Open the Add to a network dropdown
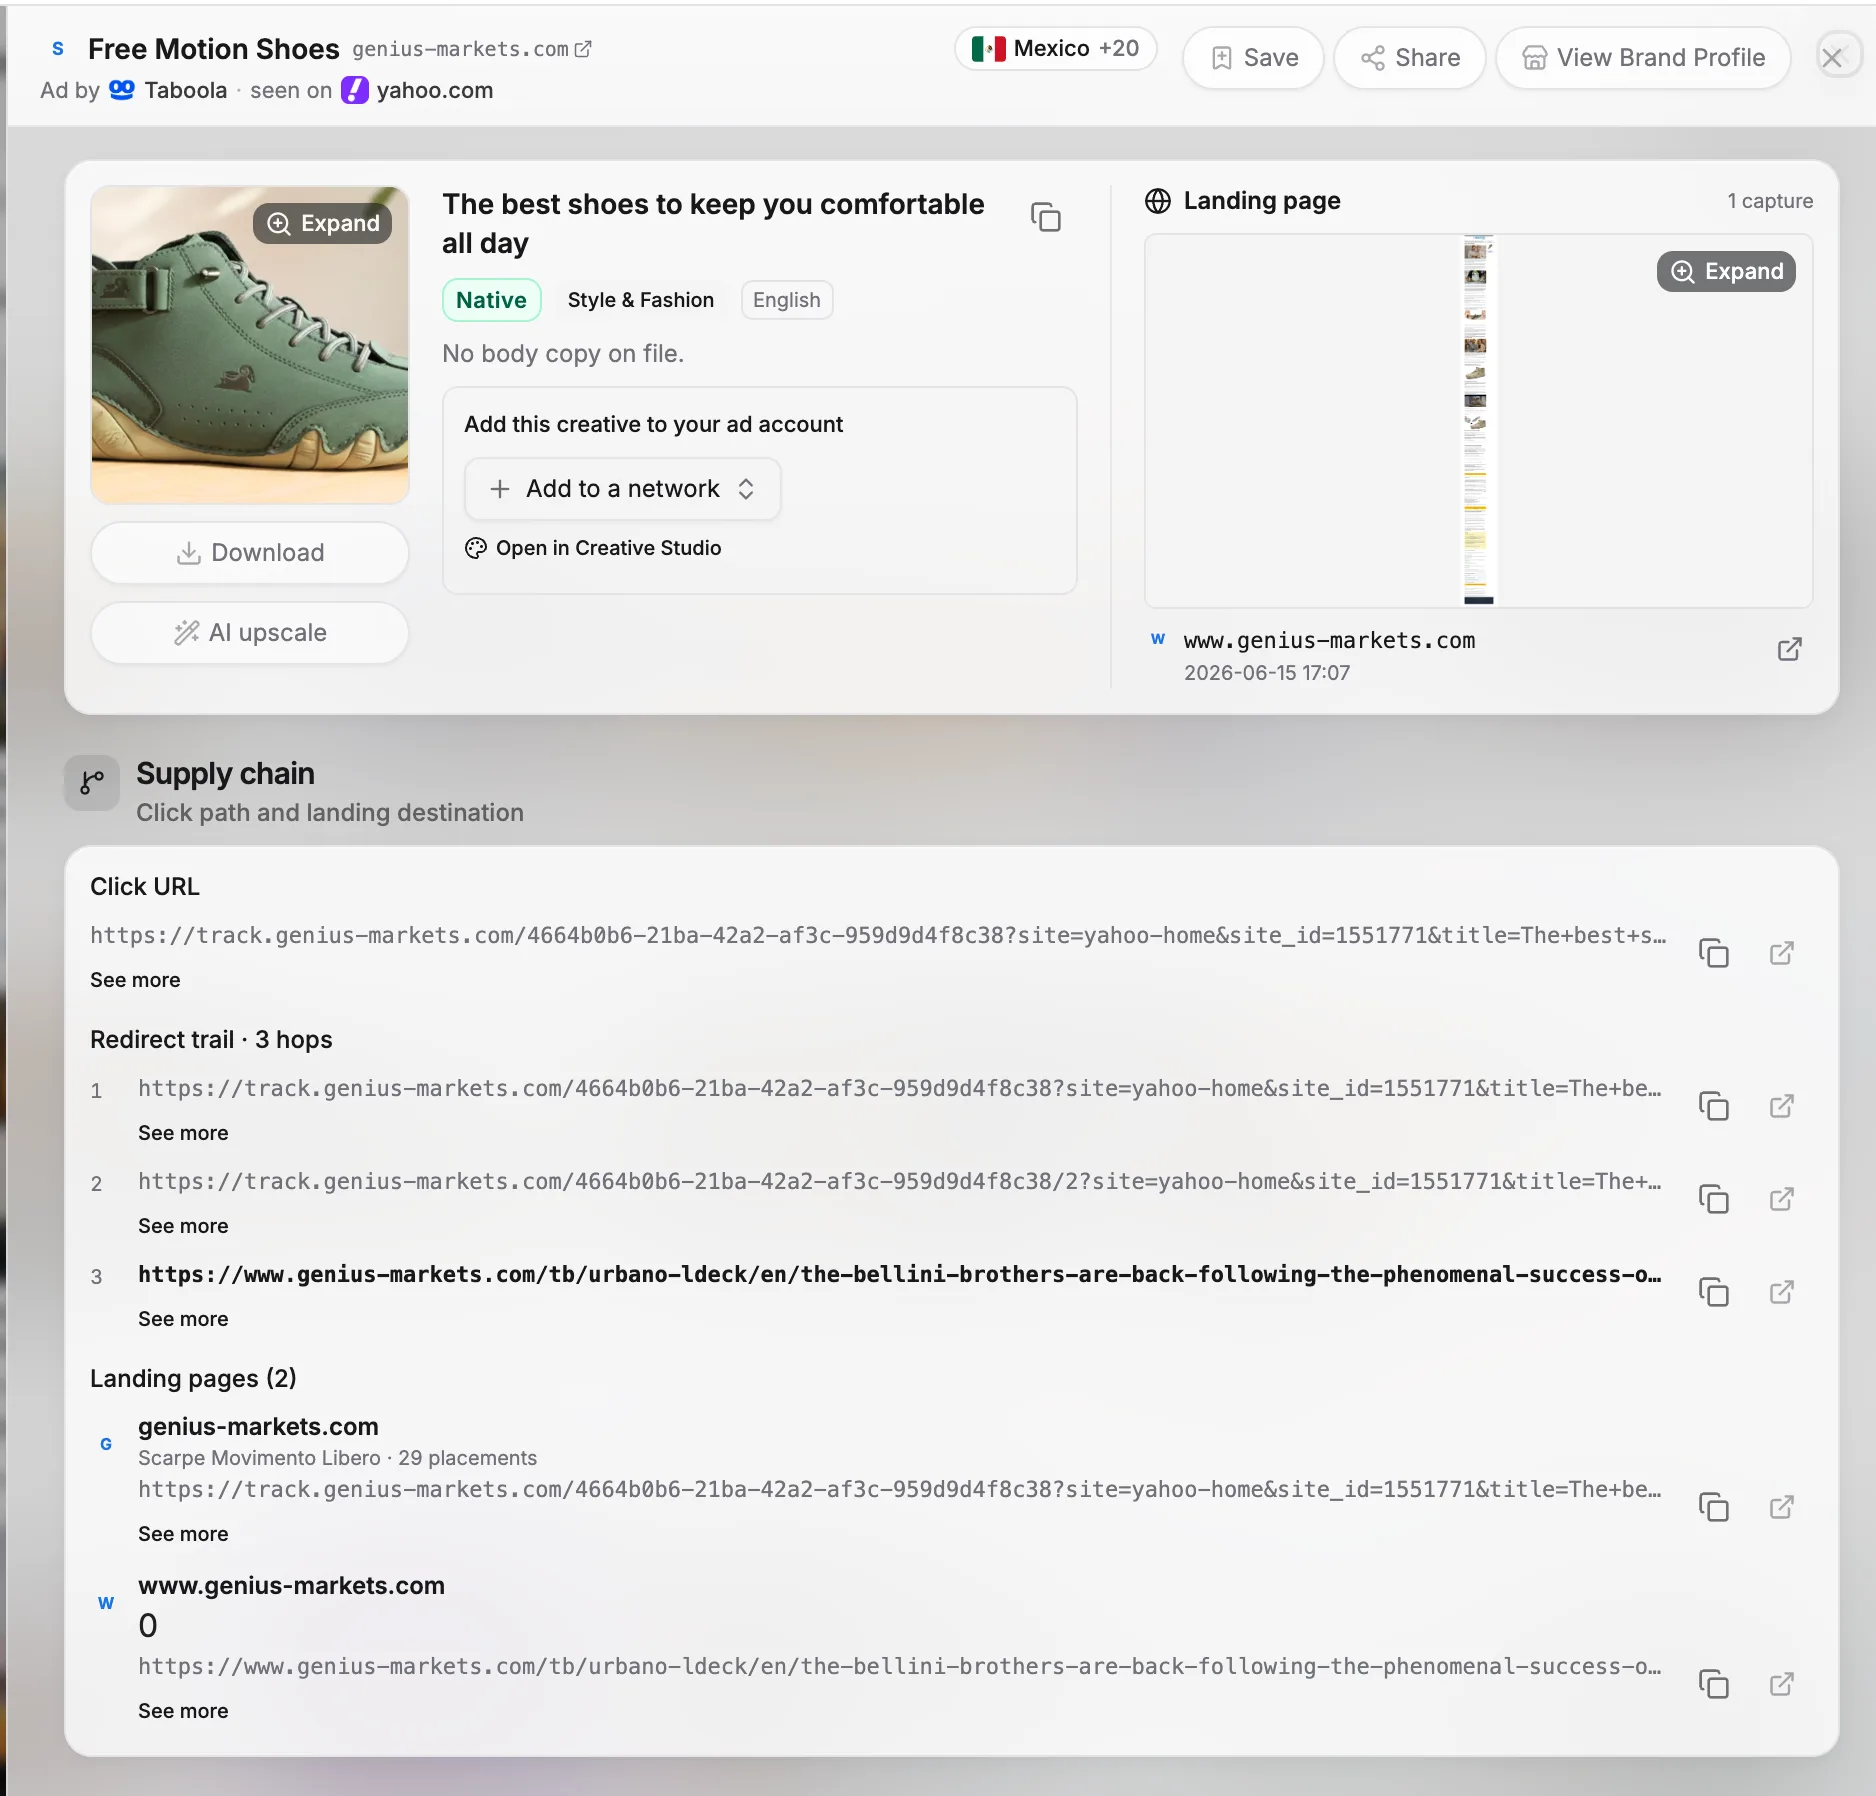 coord(622,489)
